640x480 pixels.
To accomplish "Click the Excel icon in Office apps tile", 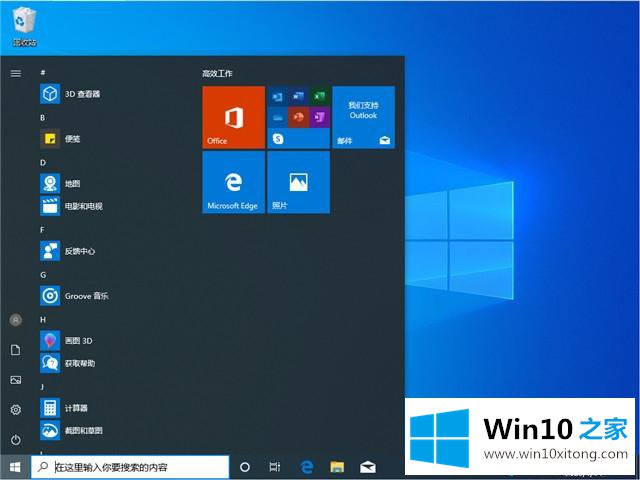I will (x=320, y=96).
